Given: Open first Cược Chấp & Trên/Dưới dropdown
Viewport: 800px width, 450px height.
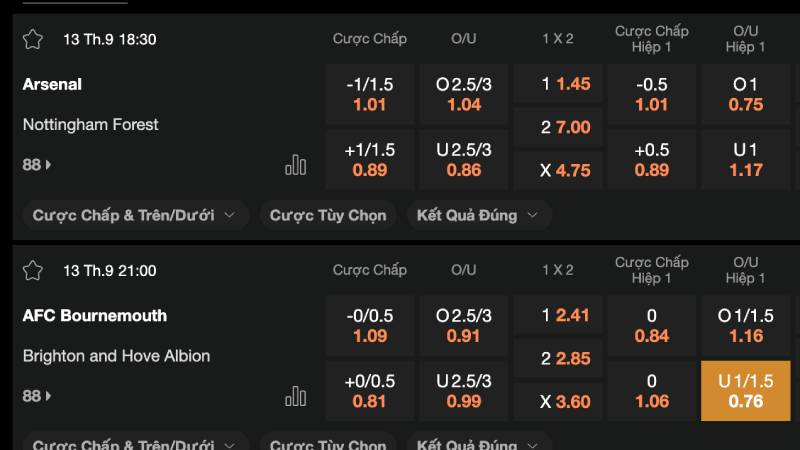Looking at the screenshot, I should (134, 215).
